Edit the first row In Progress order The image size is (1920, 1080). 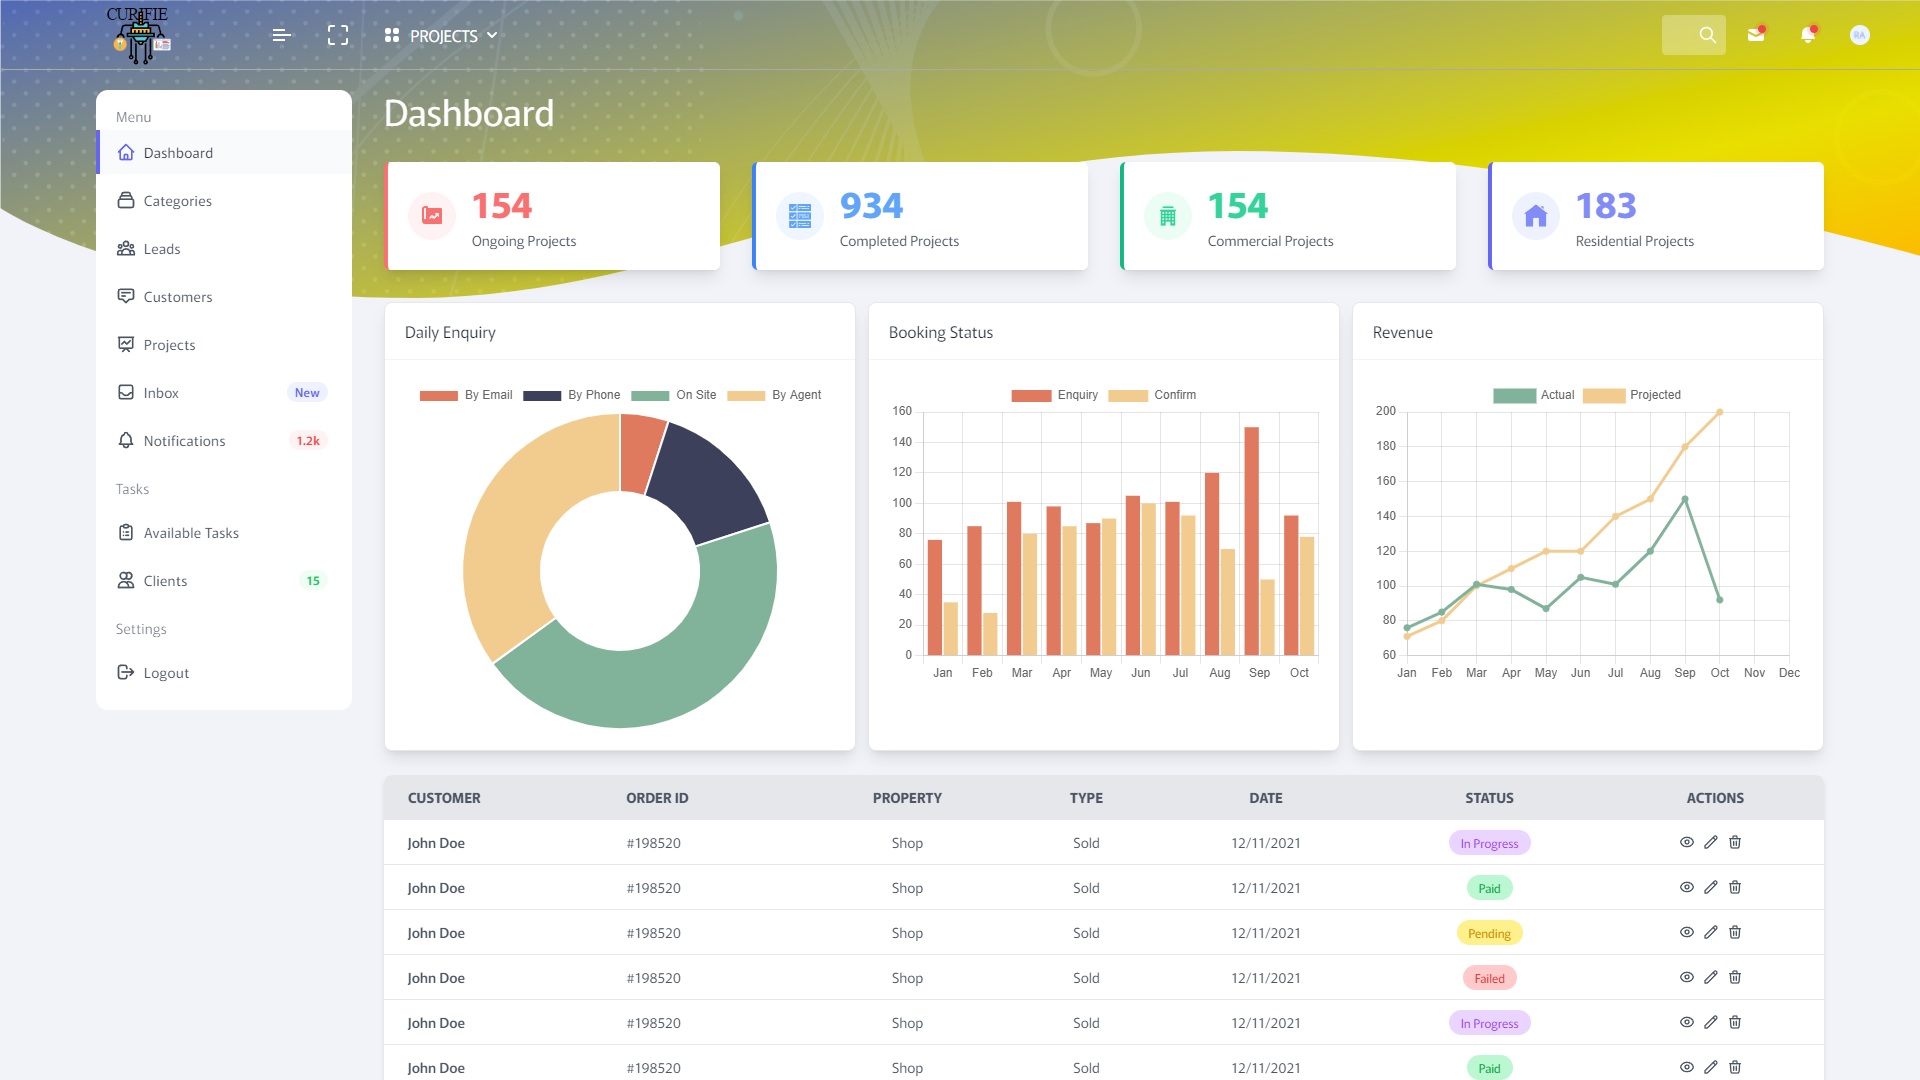click(x=1711, y=842)
